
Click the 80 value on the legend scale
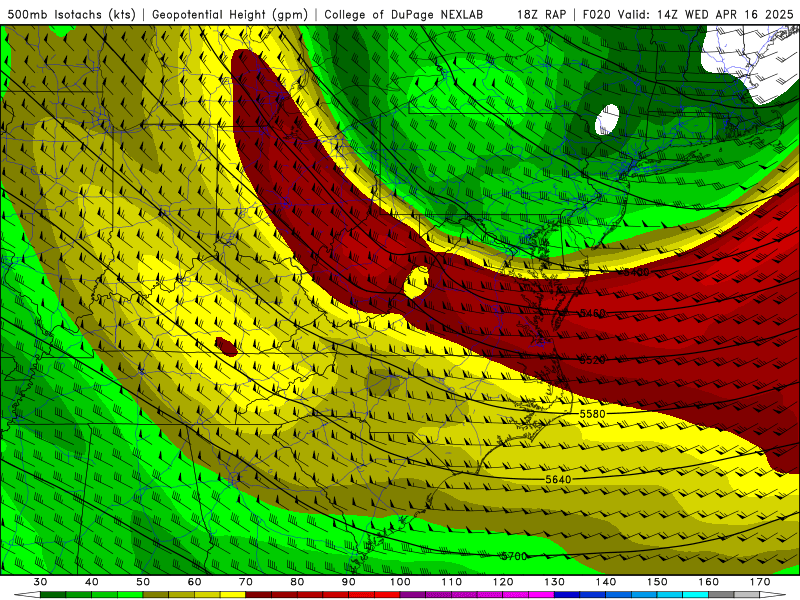point(297,582)
